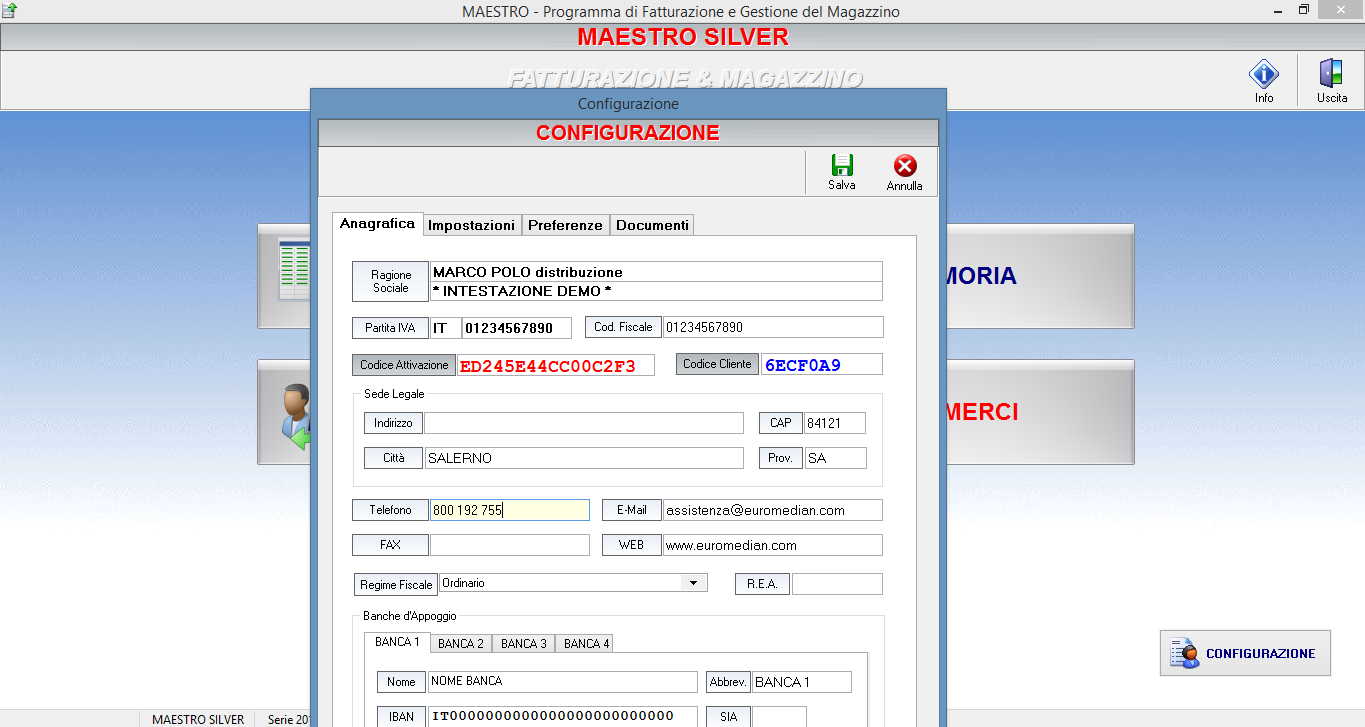Viewport: 1365px width, 727px height.
Task: Click the bank Nome label button
Action: (401, 682)
